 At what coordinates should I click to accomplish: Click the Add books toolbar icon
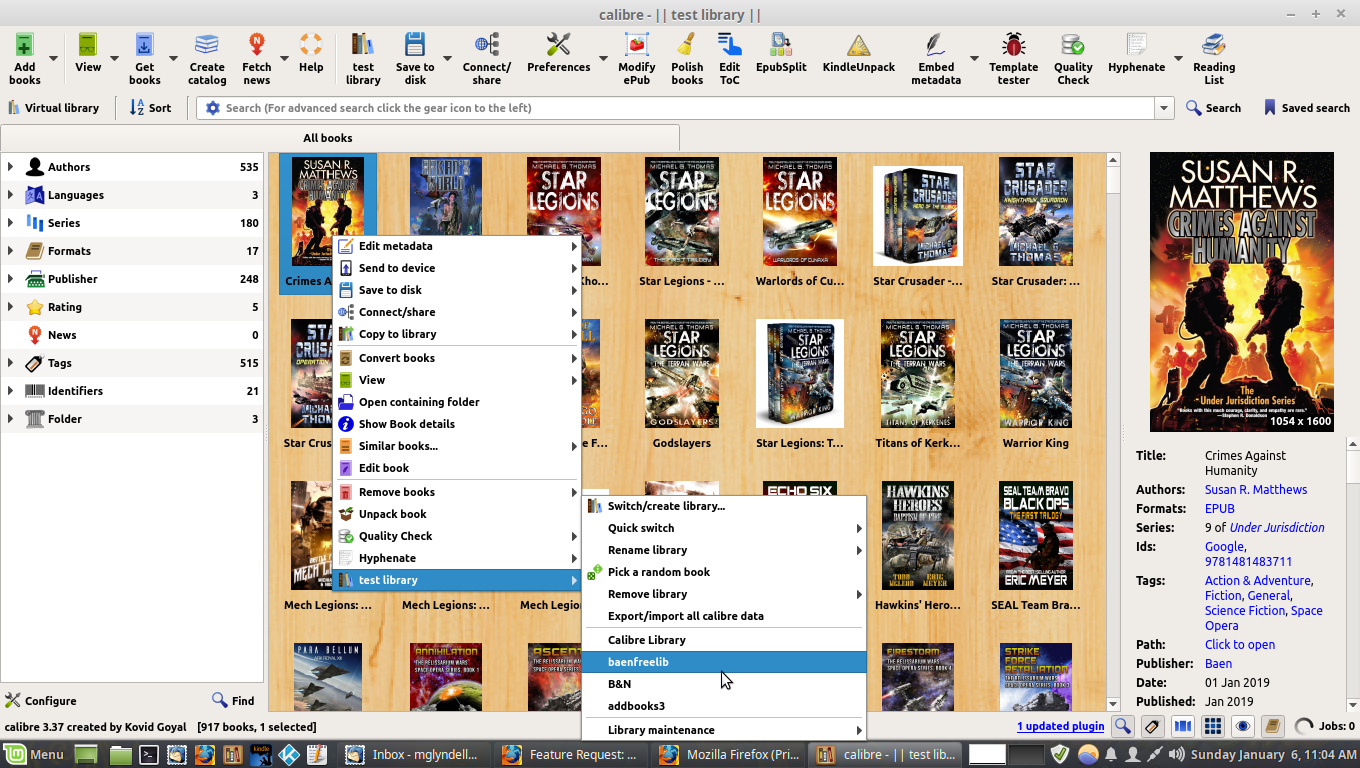pyautogui.click(x=24, y=58)
